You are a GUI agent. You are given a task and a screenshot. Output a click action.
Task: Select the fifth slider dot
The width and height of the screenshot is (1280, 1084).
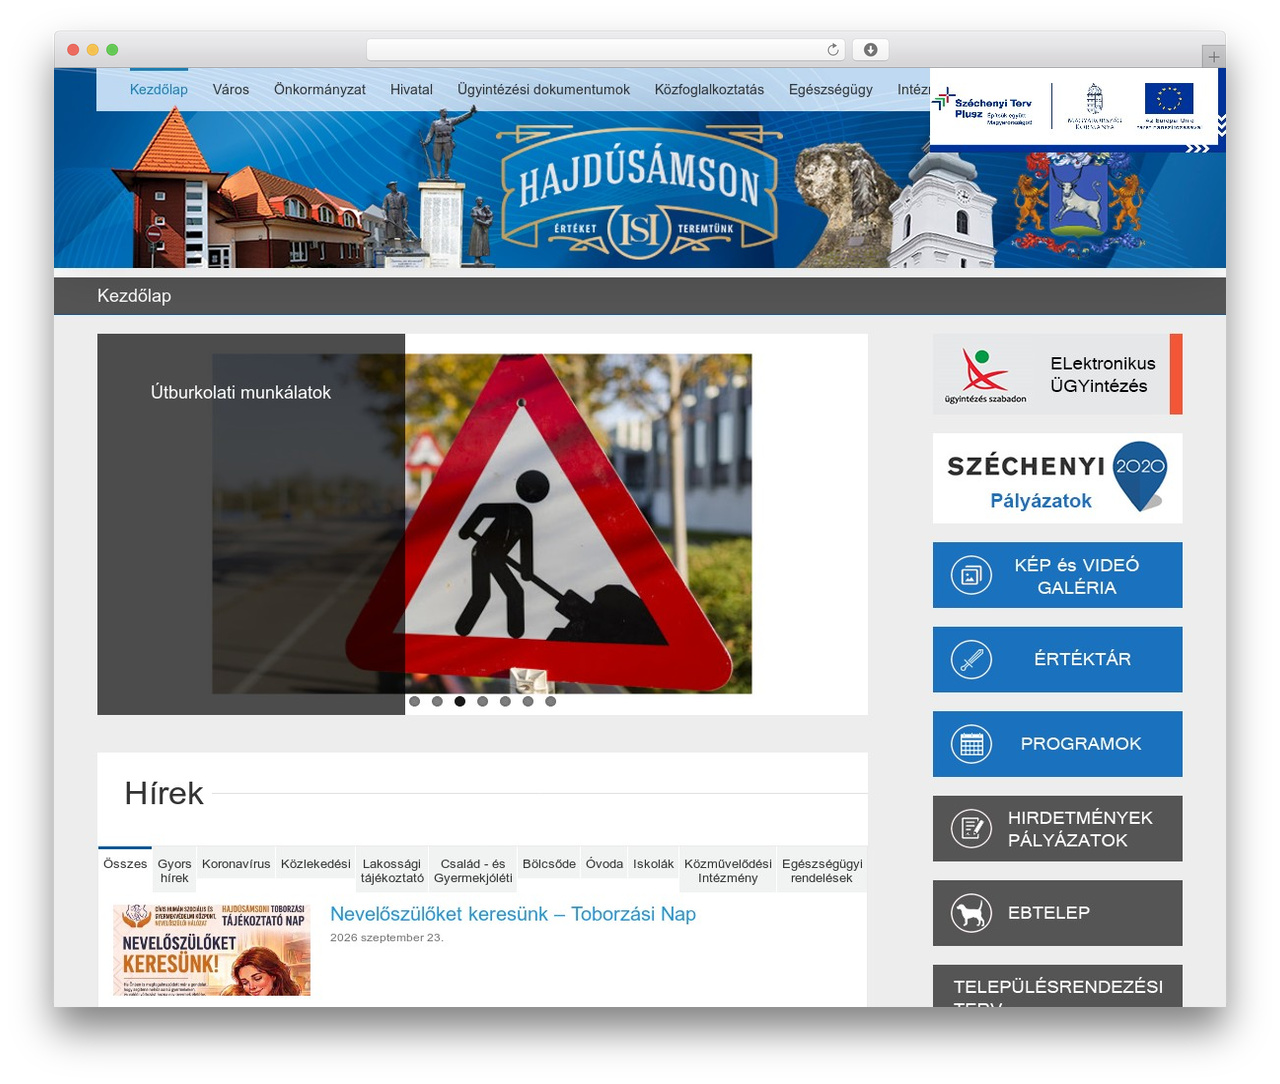pyautogui.click(x=505, y=701)
